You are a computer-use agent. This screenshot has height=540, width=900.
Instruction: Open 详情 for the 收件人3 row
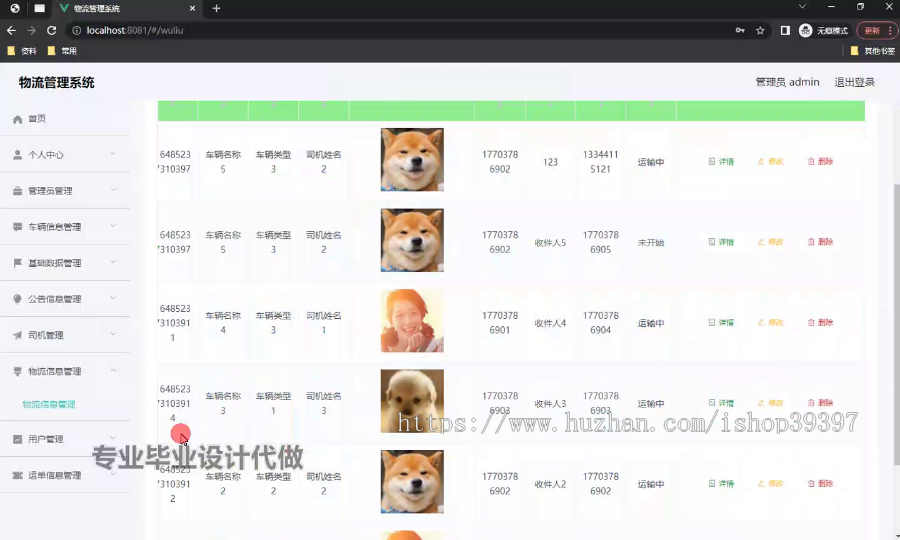pyautogui.click(x=721, y=403)
